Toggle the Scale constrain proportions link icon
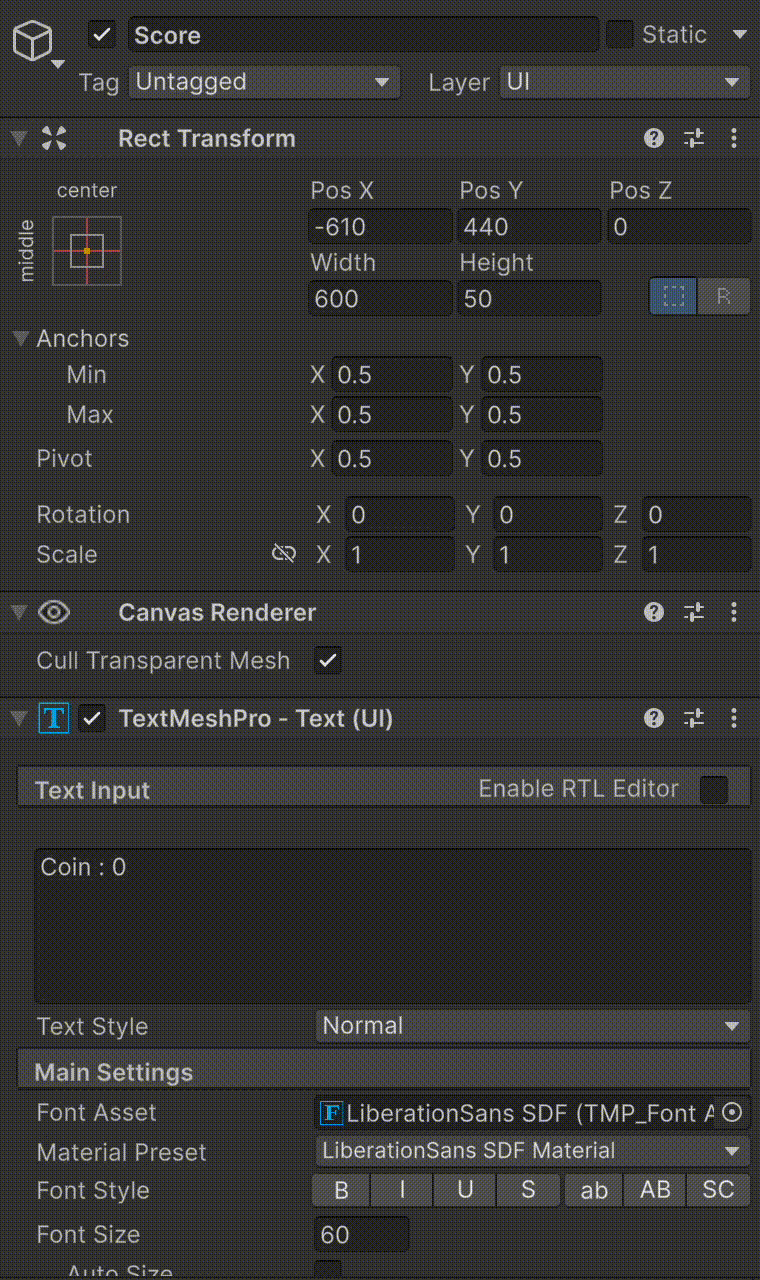760x1280 pixels. pos(284,554)
